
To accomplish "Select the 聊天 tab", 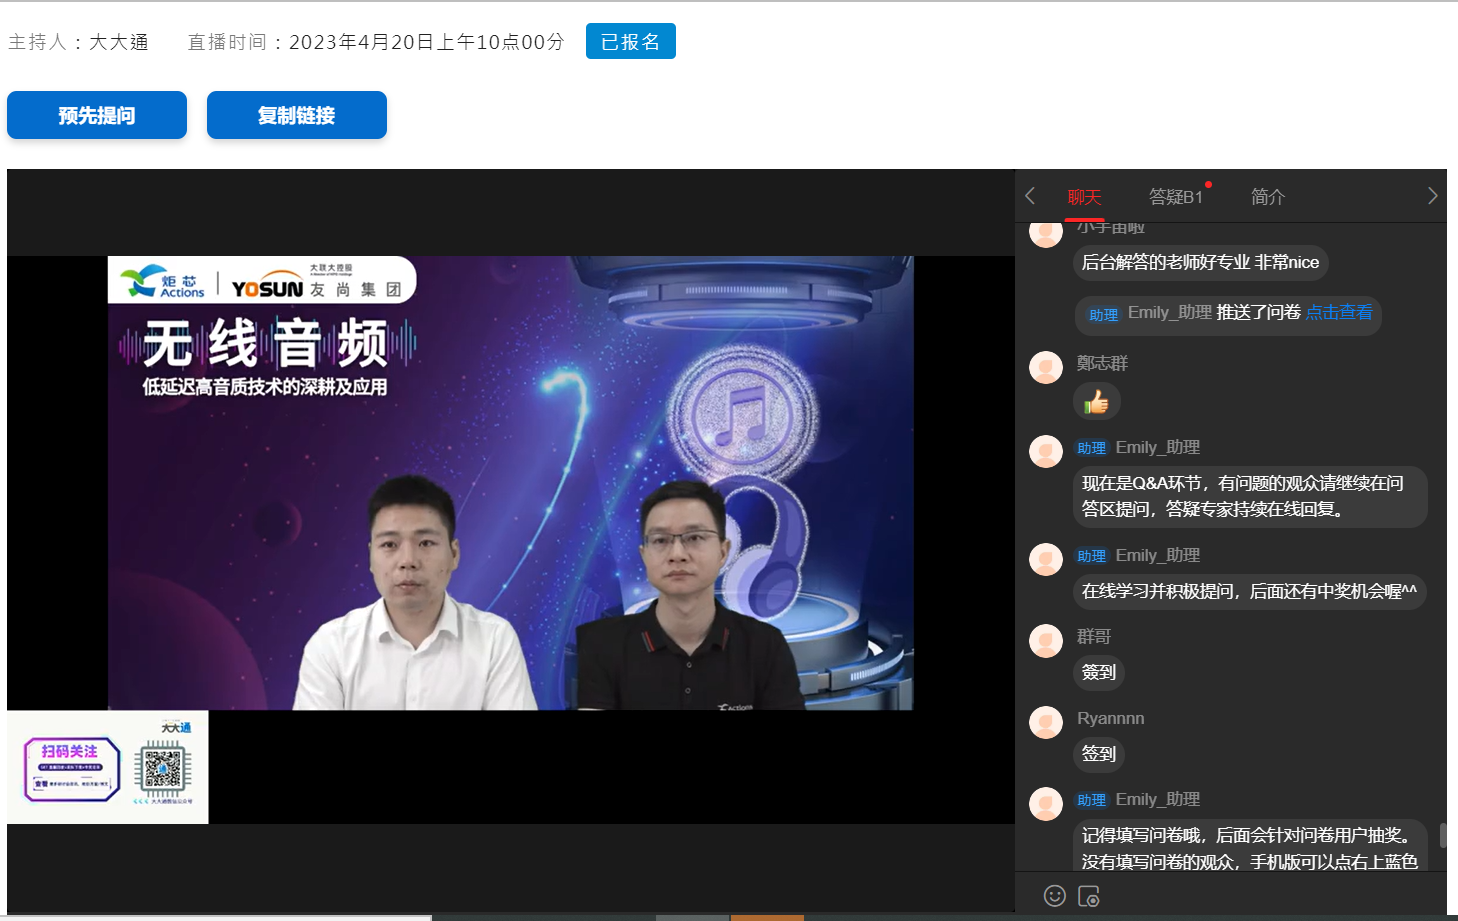I will click(1086, 197).
